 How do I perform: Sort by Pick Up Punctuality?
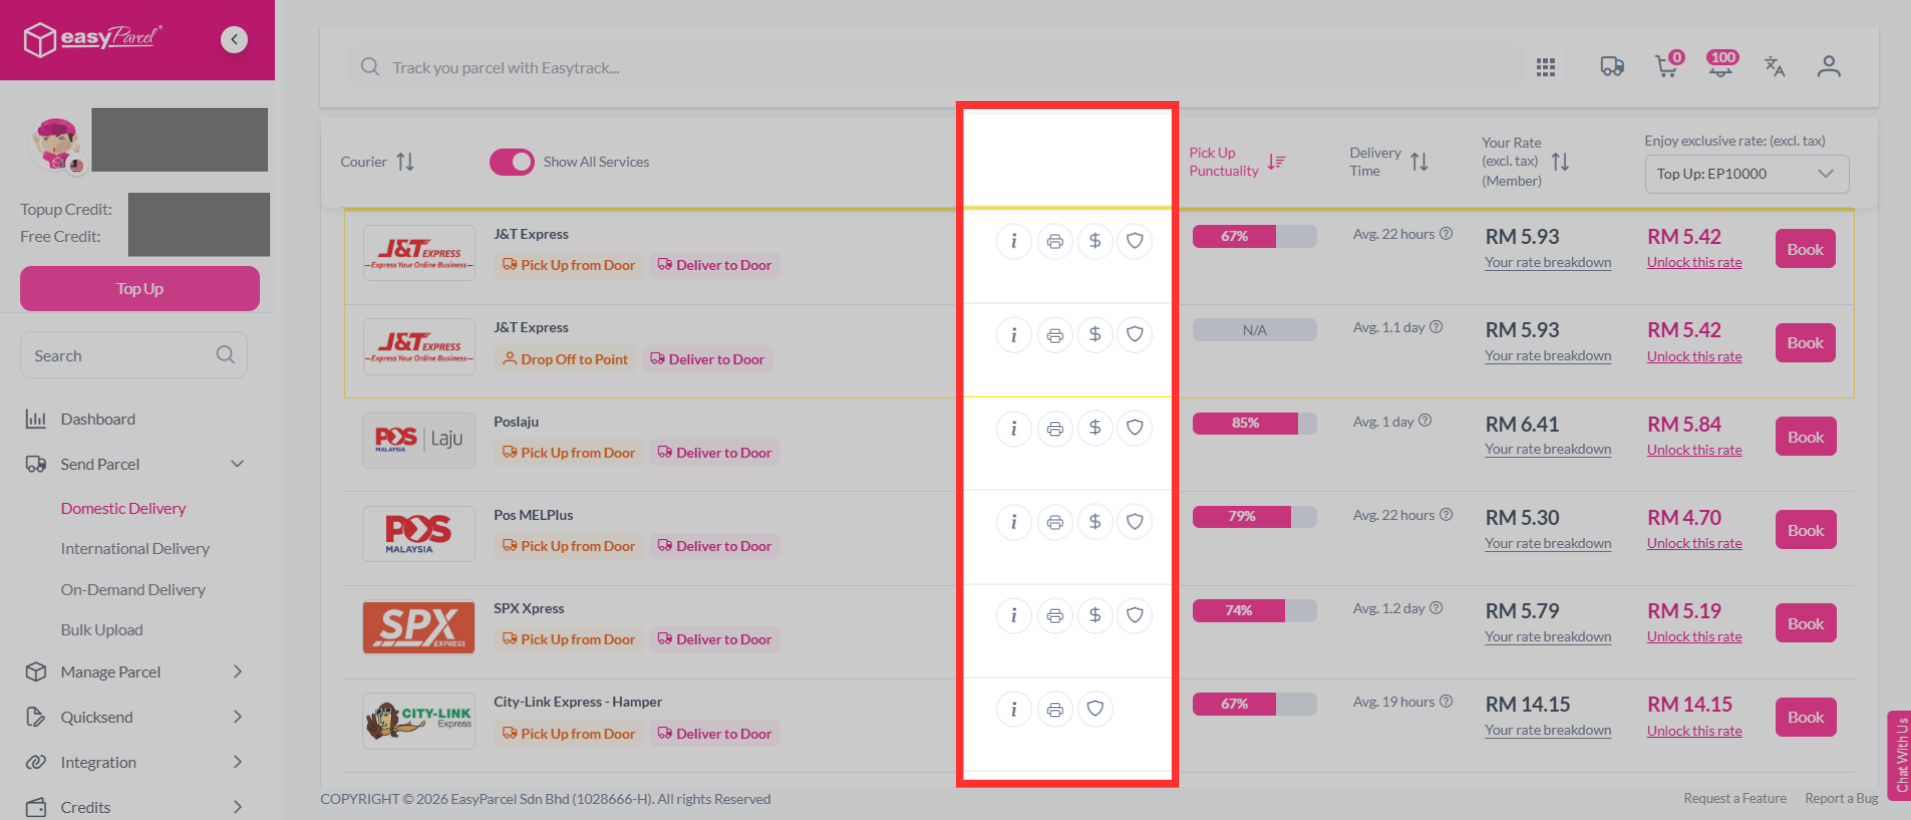coord(1237,162)
